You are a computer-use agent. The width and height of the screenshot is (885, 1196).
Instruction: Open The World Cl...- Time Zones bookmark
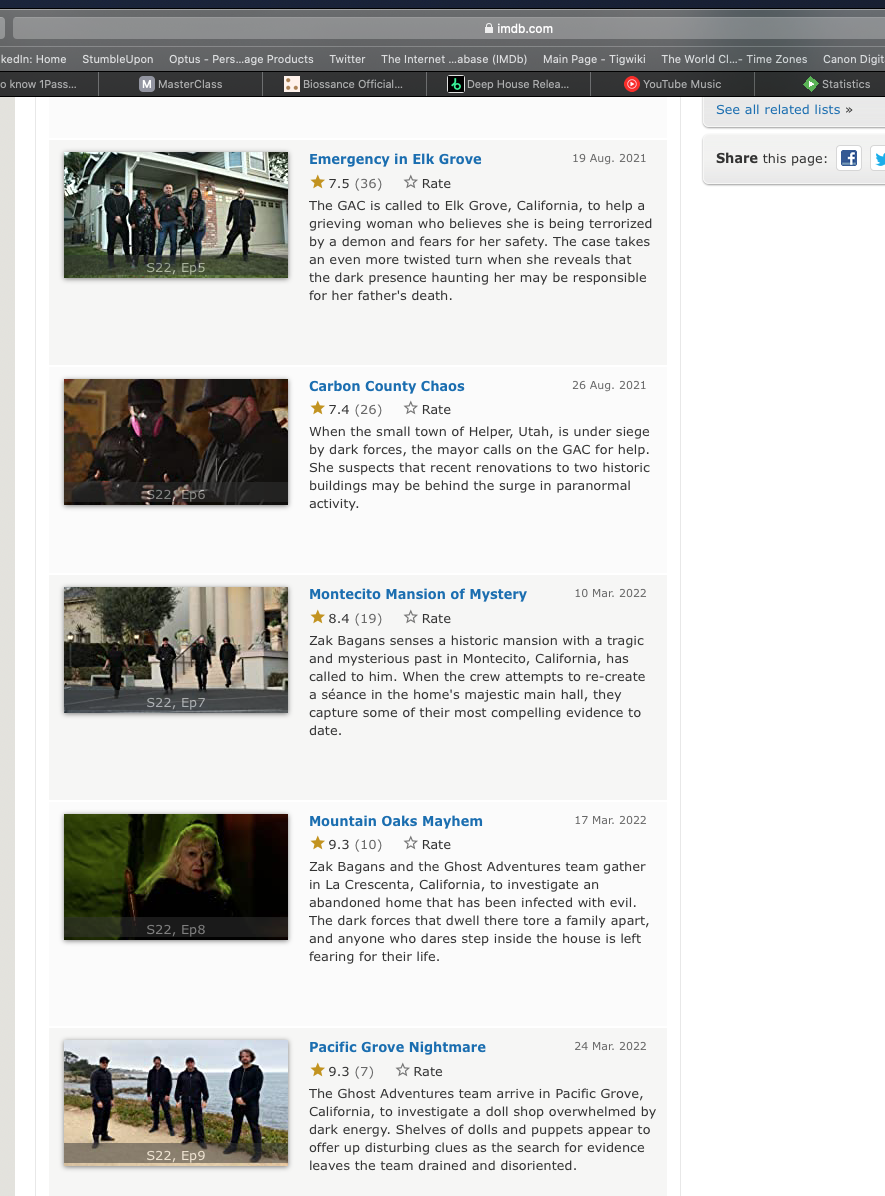[734, 59]
